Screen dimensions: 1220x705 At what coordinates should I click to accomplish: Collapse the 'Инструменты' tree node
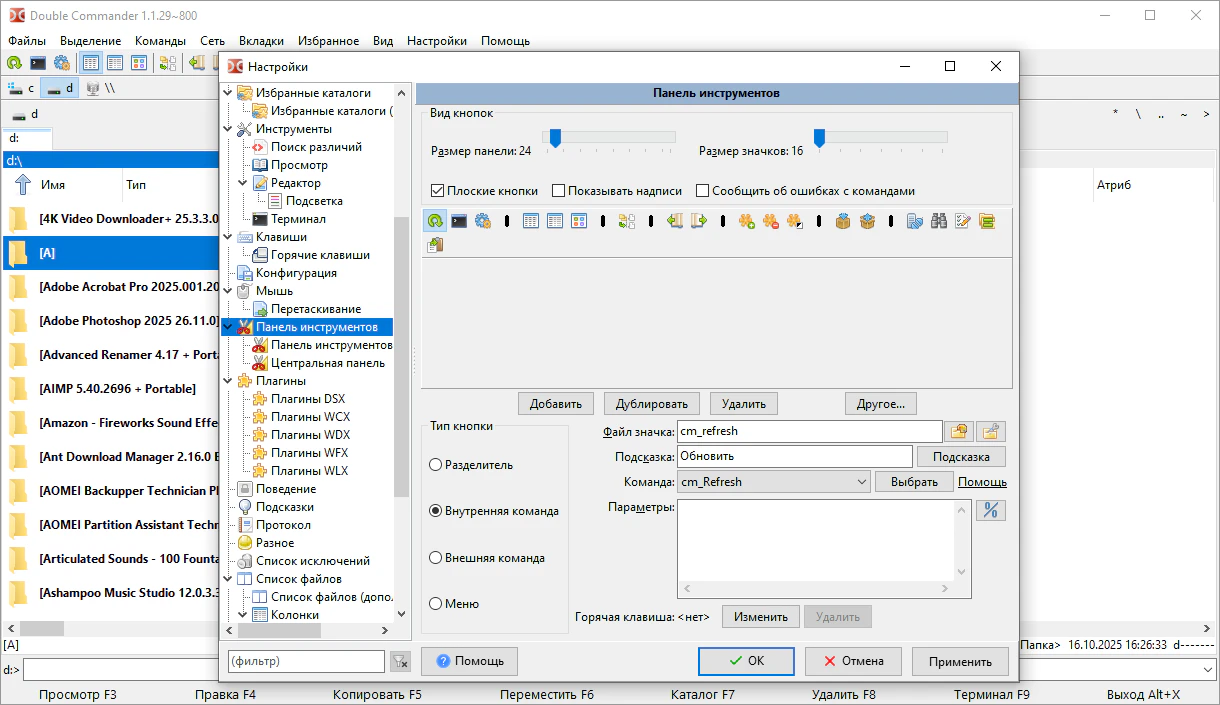click(227, 129)
